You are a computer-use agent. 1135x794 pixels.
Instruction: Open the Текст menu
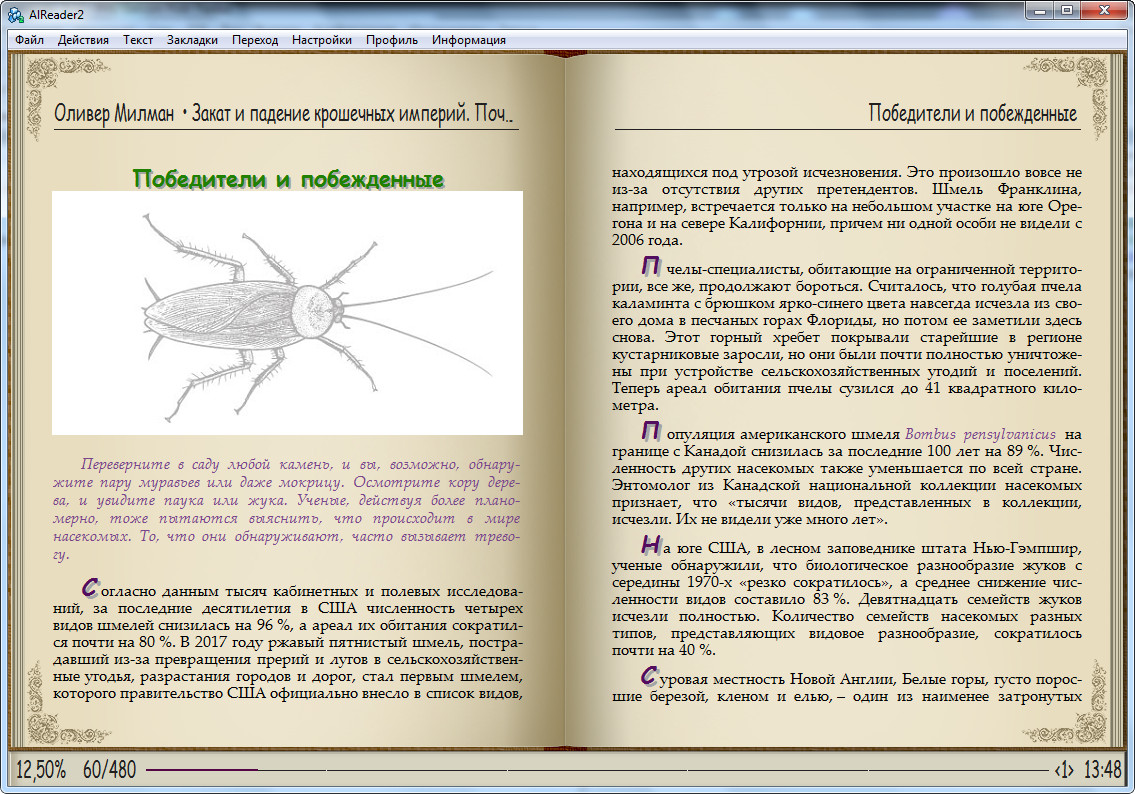[x=138, y=40]
